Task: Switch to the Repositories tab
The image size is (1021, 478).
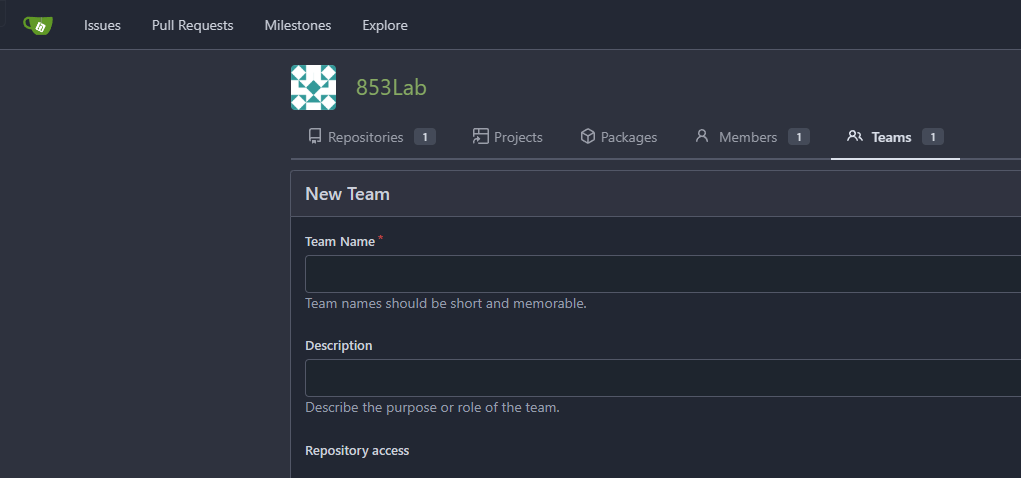Action: (365, 137)
